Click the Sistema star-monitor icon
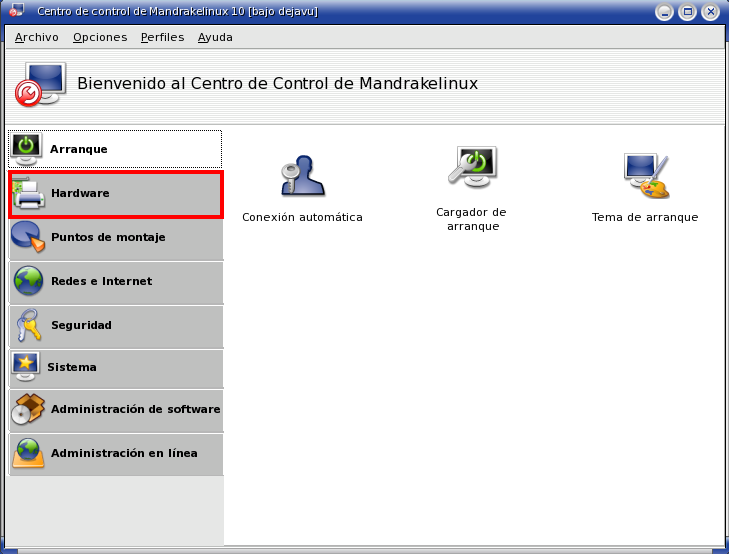This screenshot has height=554, width=729. [x=26, y=367]
